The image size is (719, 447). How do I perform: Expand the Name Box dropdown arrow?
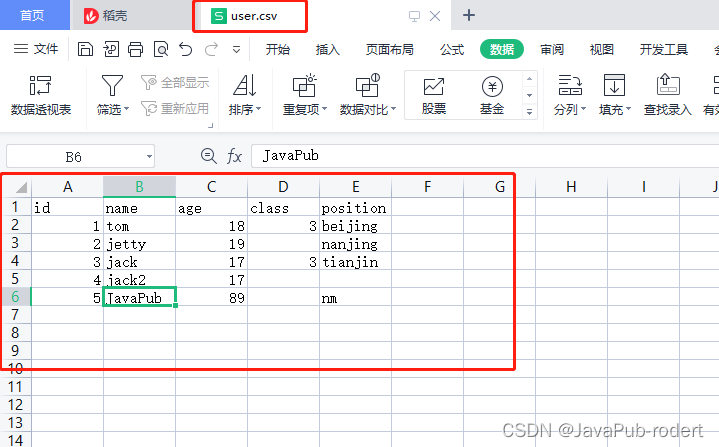pos(148,156)
